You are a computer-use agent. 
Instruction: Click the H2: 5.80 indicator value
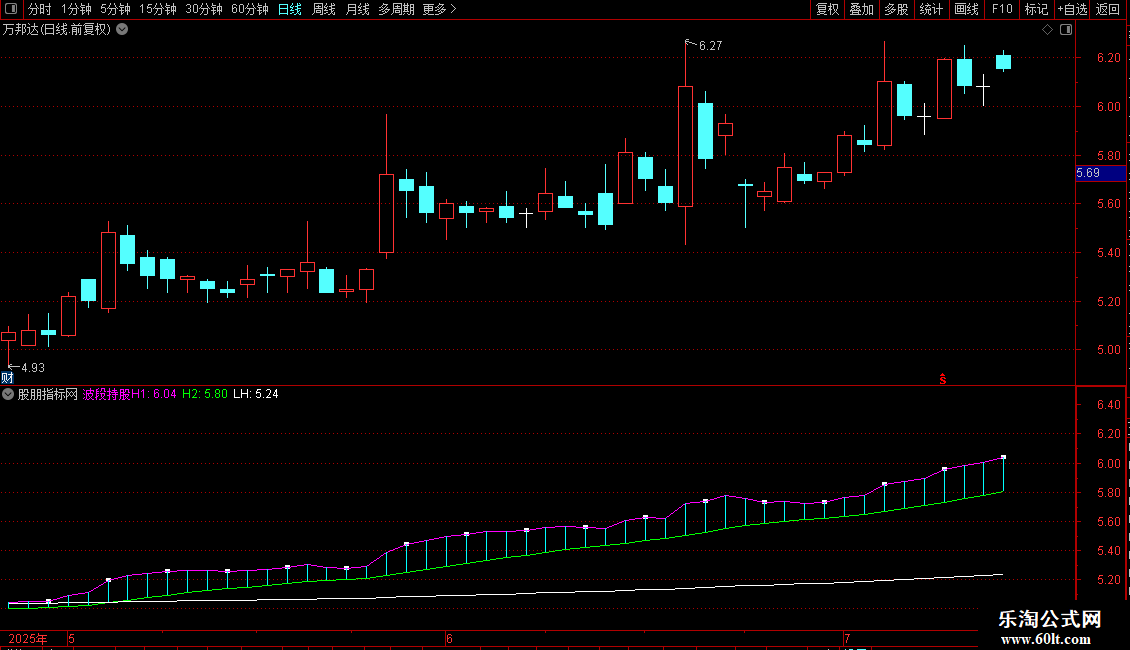pos(205,394)
